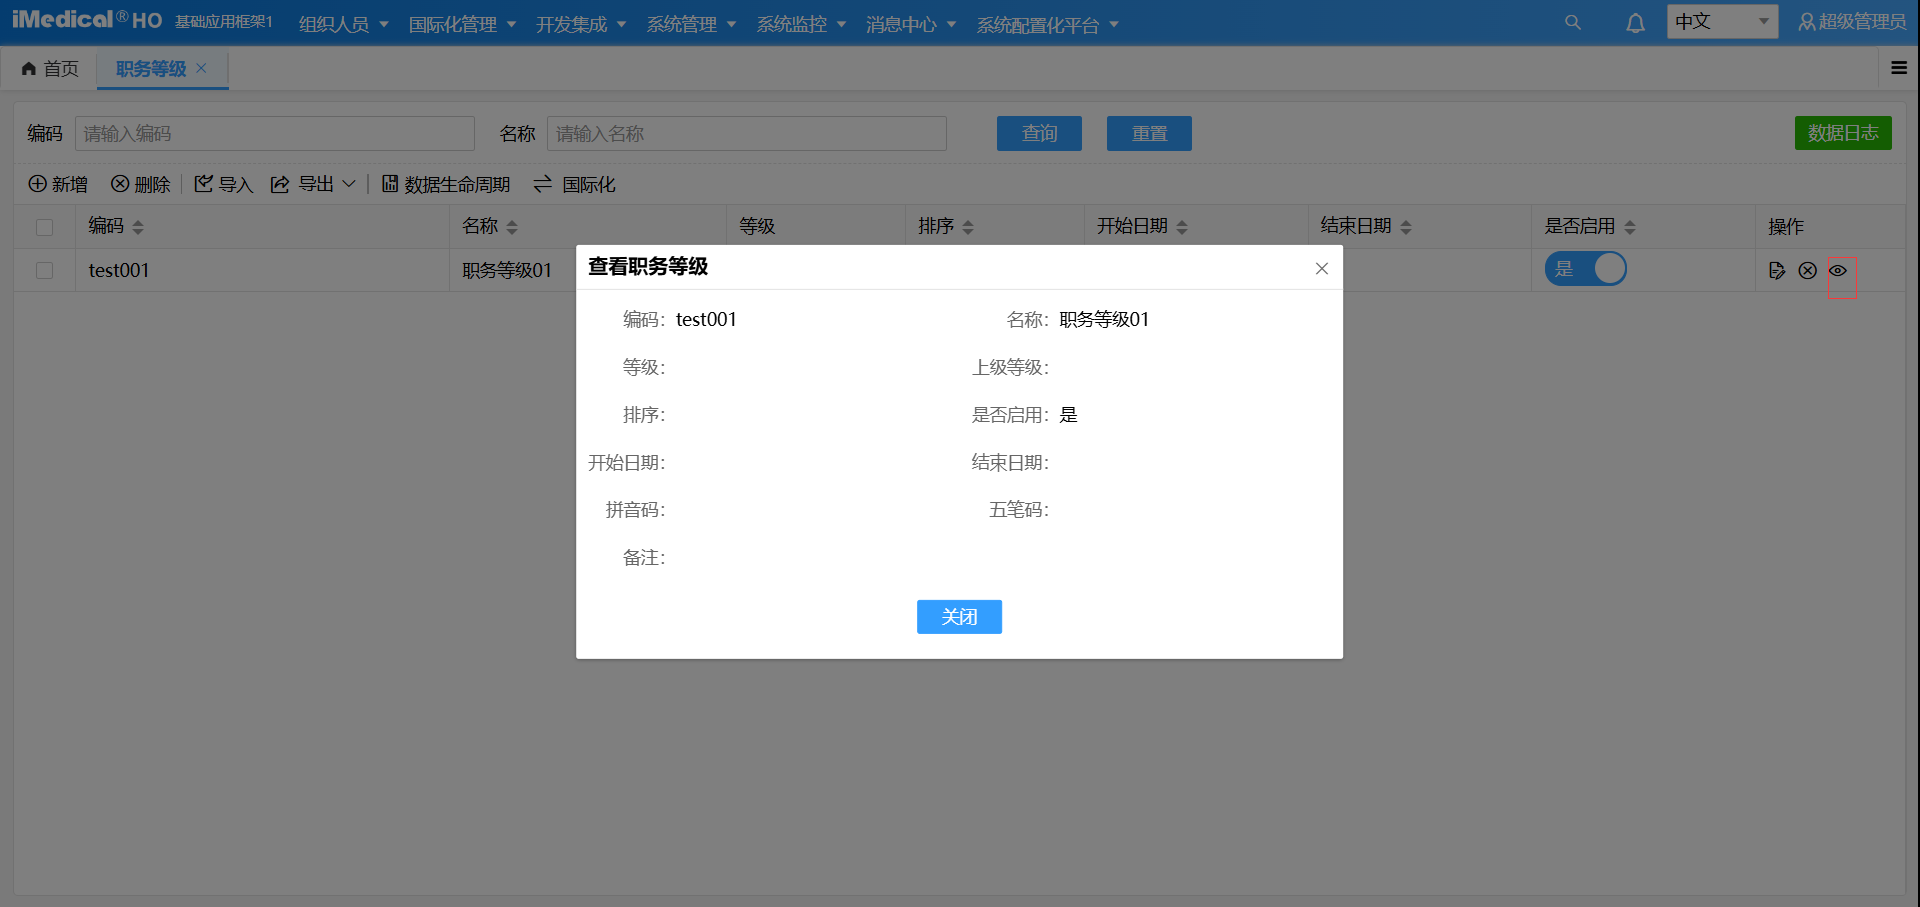Select the 职务等级 tab
This screenshot has height=907, width=1920.
pos(151,68)
